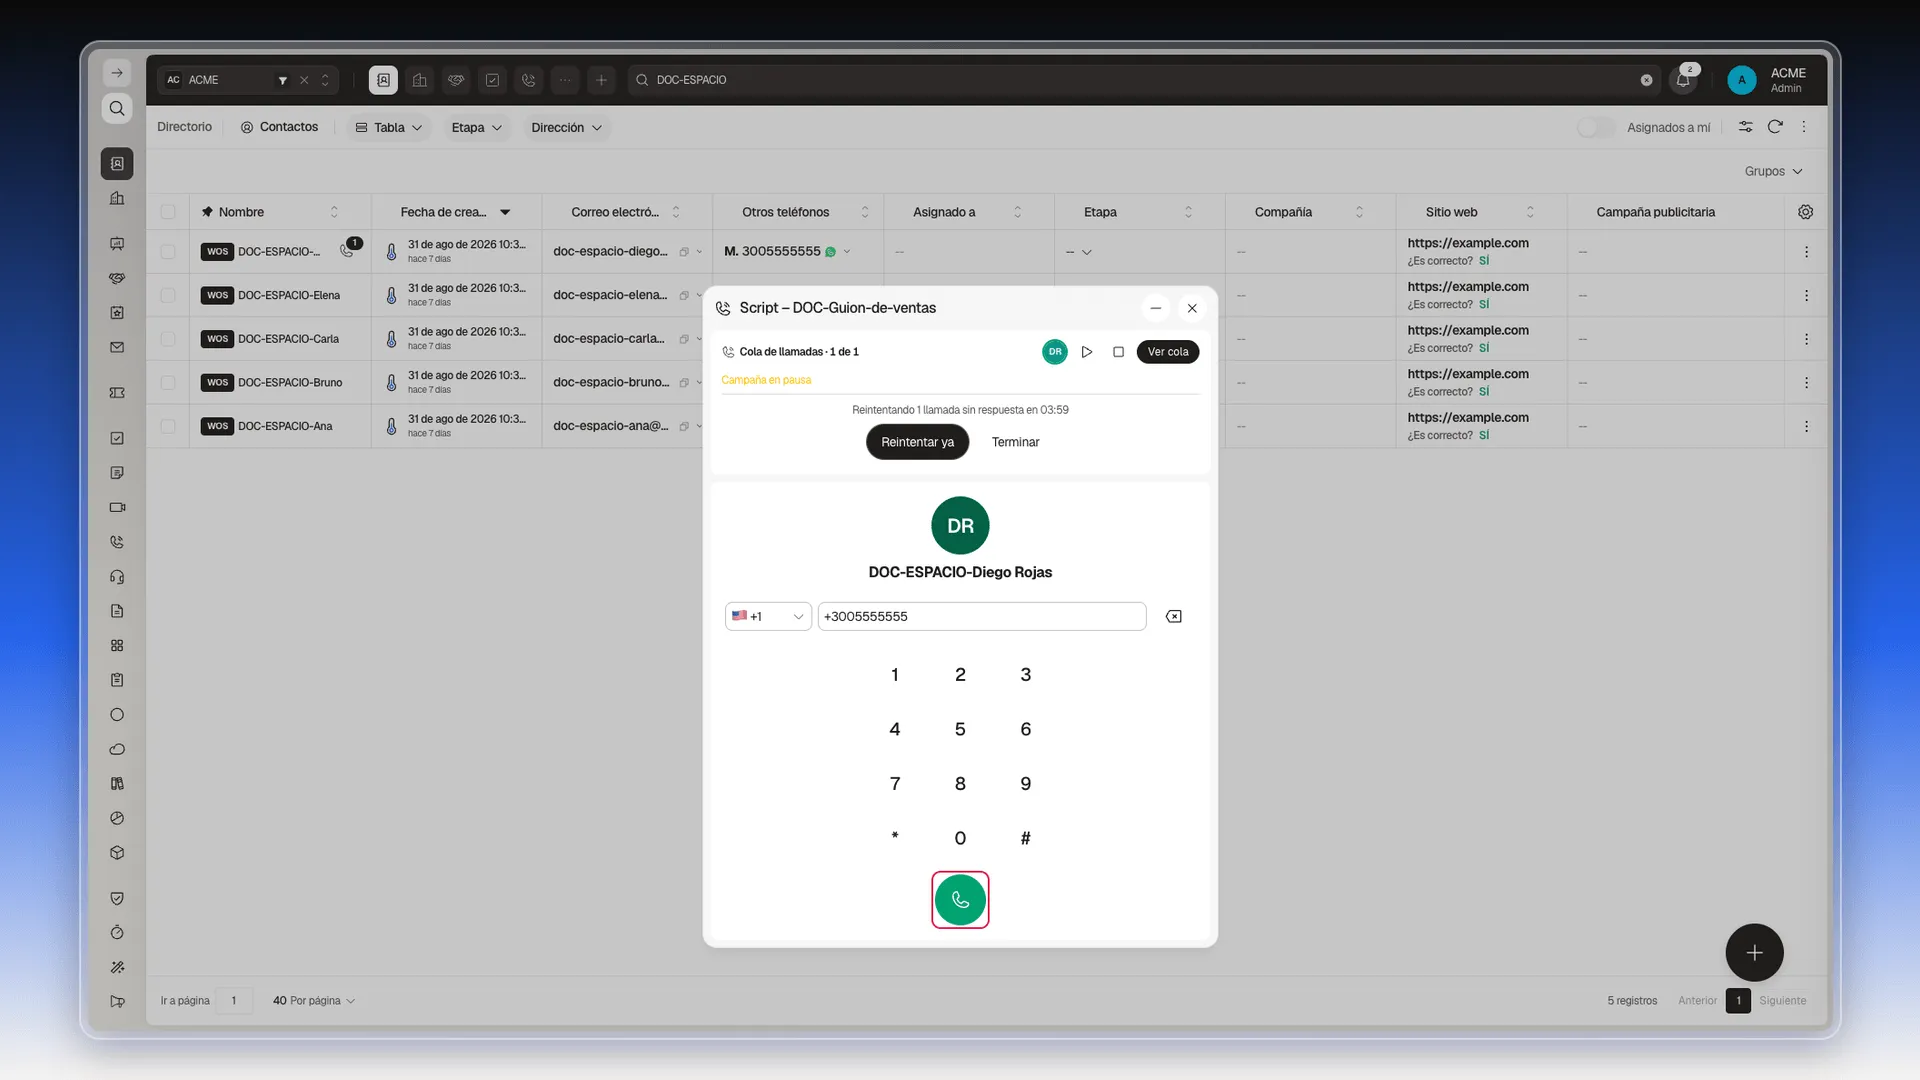This screenshot has height=1080, width=1920.
Task: Click the floating add record button
Action: click(1754, 953)
